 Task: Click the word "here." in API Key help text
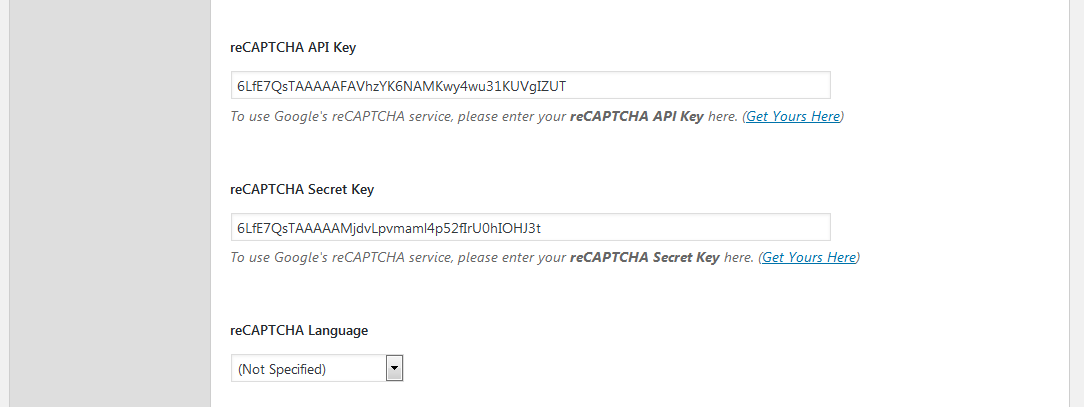point(723,116)
